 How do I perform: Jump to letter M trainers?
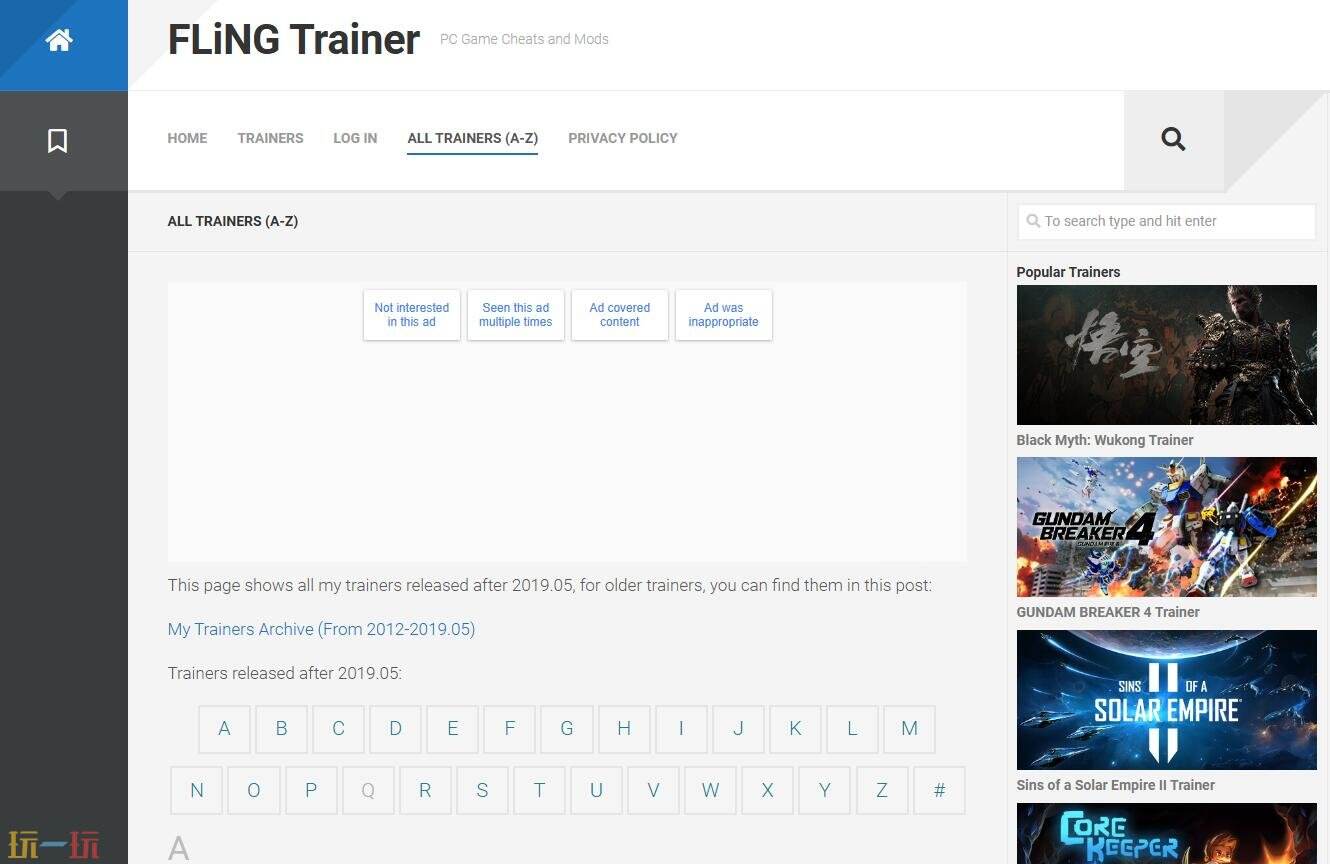click(909, 729)
